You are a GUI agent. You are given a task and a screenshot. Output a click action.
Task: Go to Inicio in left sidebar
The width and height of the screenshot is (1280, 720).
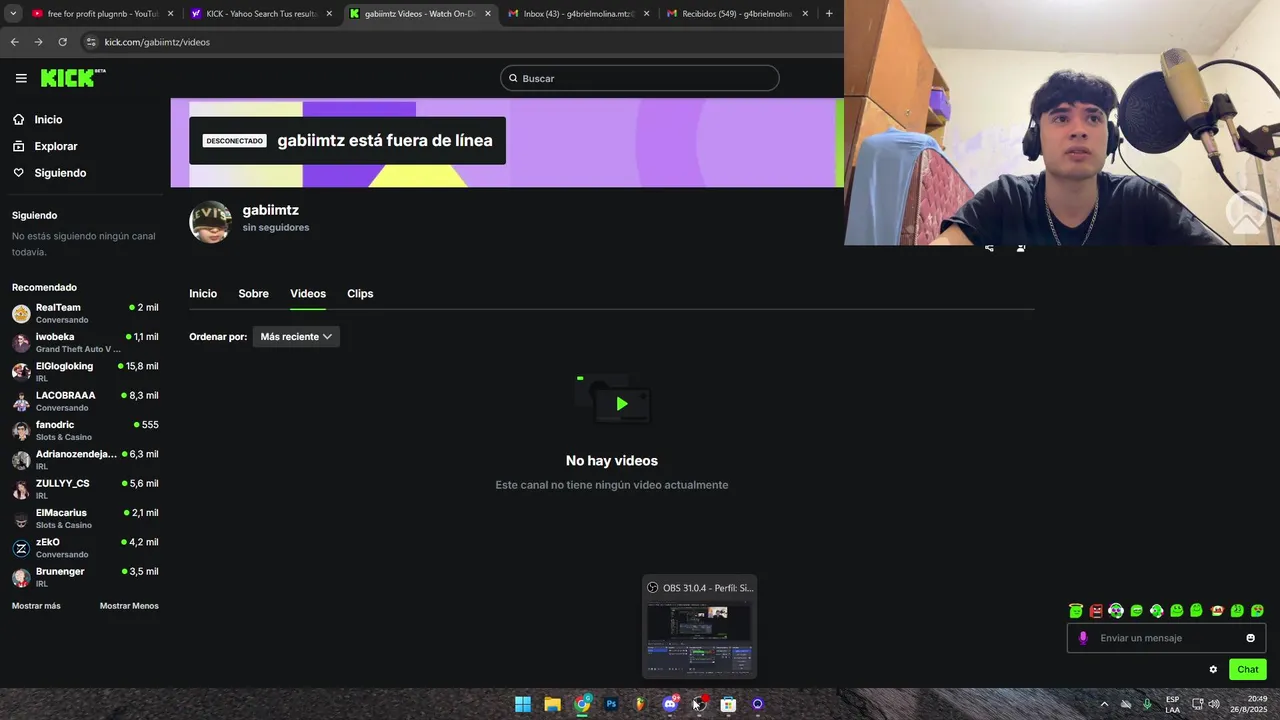tap(48, 120)
